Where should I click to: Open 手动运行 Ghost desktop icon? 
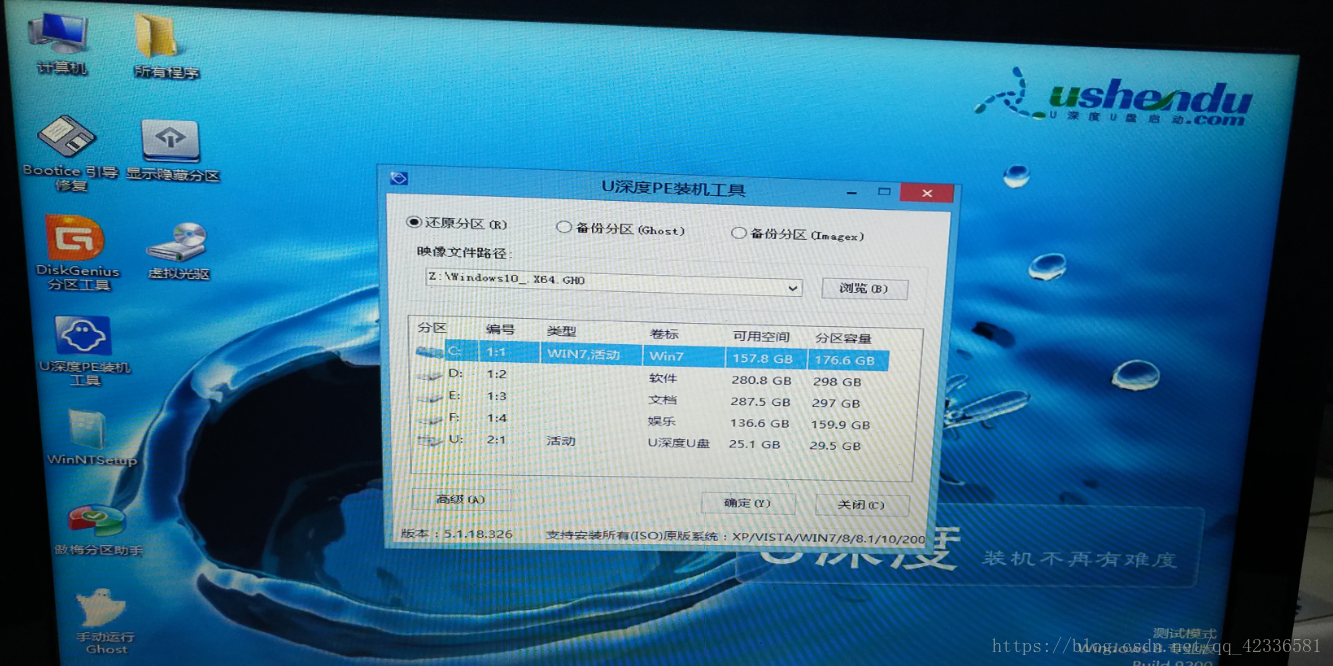105,621
